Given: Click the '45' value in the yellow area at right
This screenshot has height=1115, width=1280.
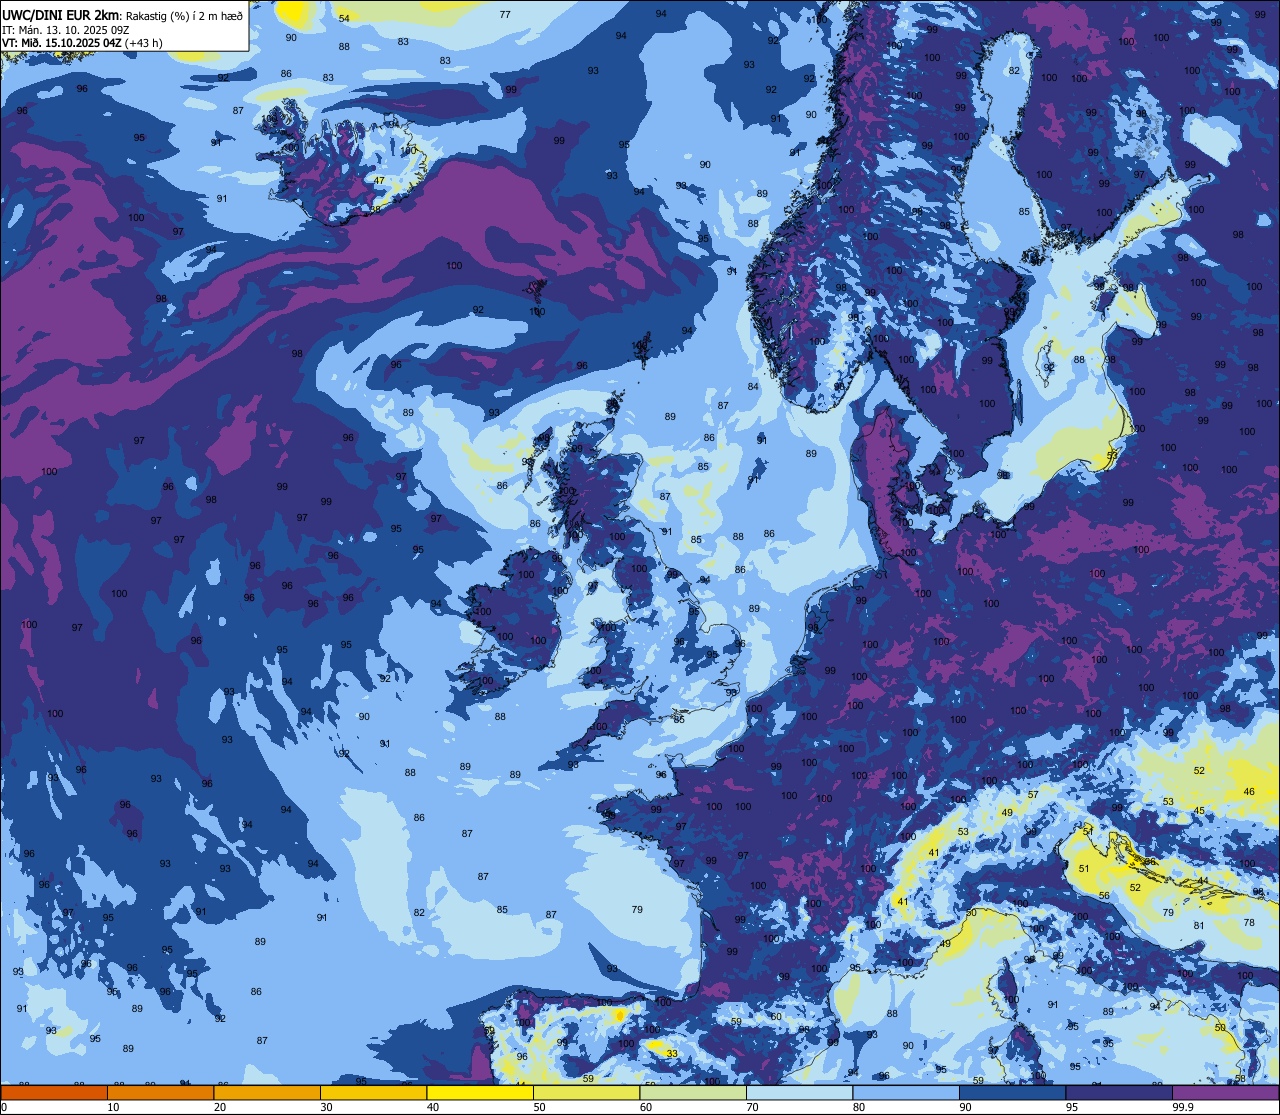Looking at the screenshot, I should click(x=1199, y=811).
